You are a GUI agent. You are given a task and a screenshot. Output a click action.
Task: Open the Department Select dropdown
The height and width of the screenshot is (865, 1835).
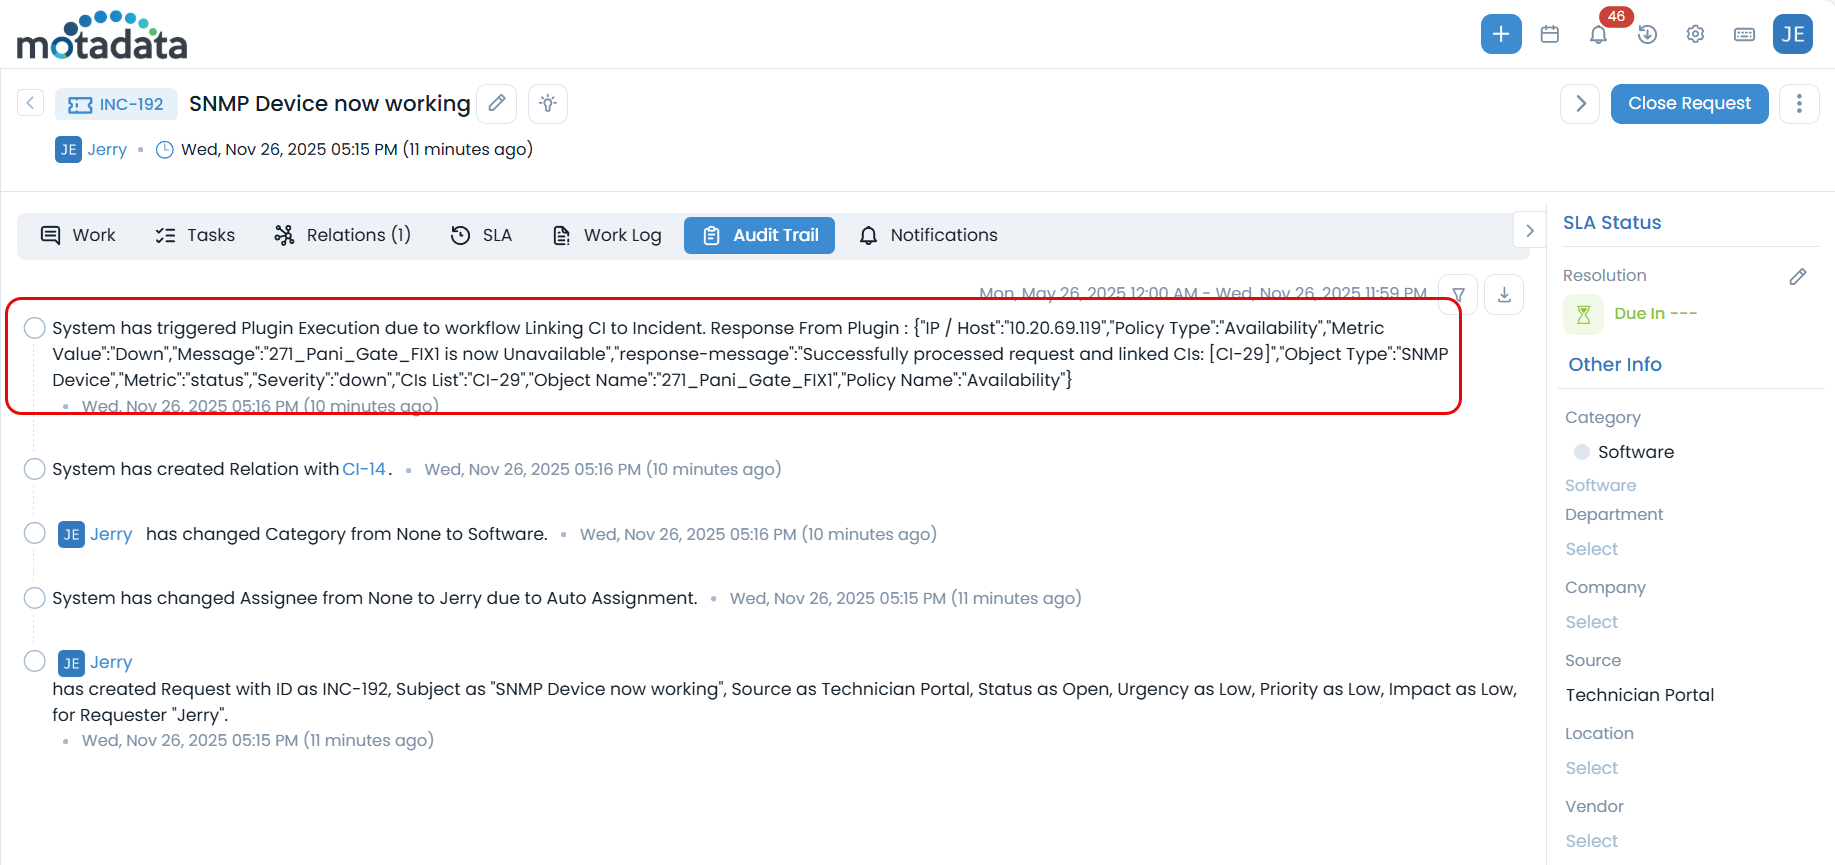point(1591,549)
